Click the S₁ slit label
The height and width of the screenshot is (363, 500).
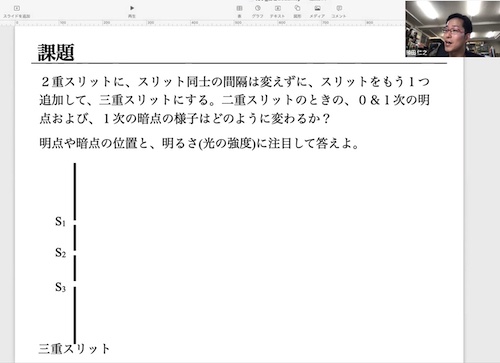coord(60,221)
